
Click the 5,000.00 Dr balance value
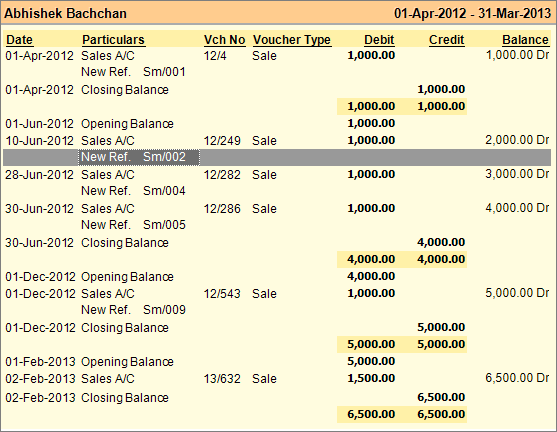tap(518, 293)
